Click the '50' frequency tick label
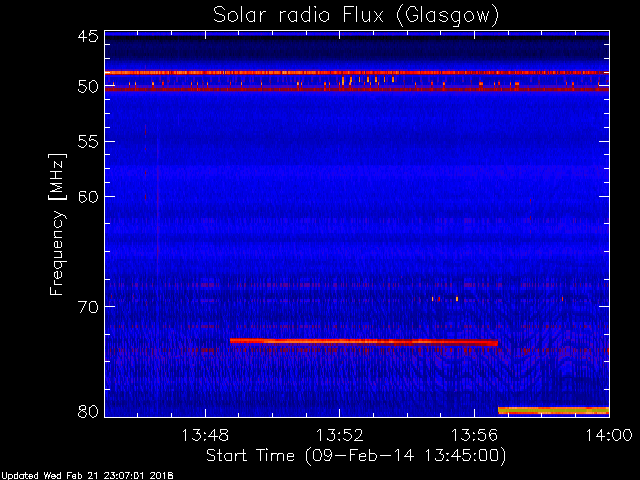This screenshot has width=640, height=480. click(x=88, y=87)
